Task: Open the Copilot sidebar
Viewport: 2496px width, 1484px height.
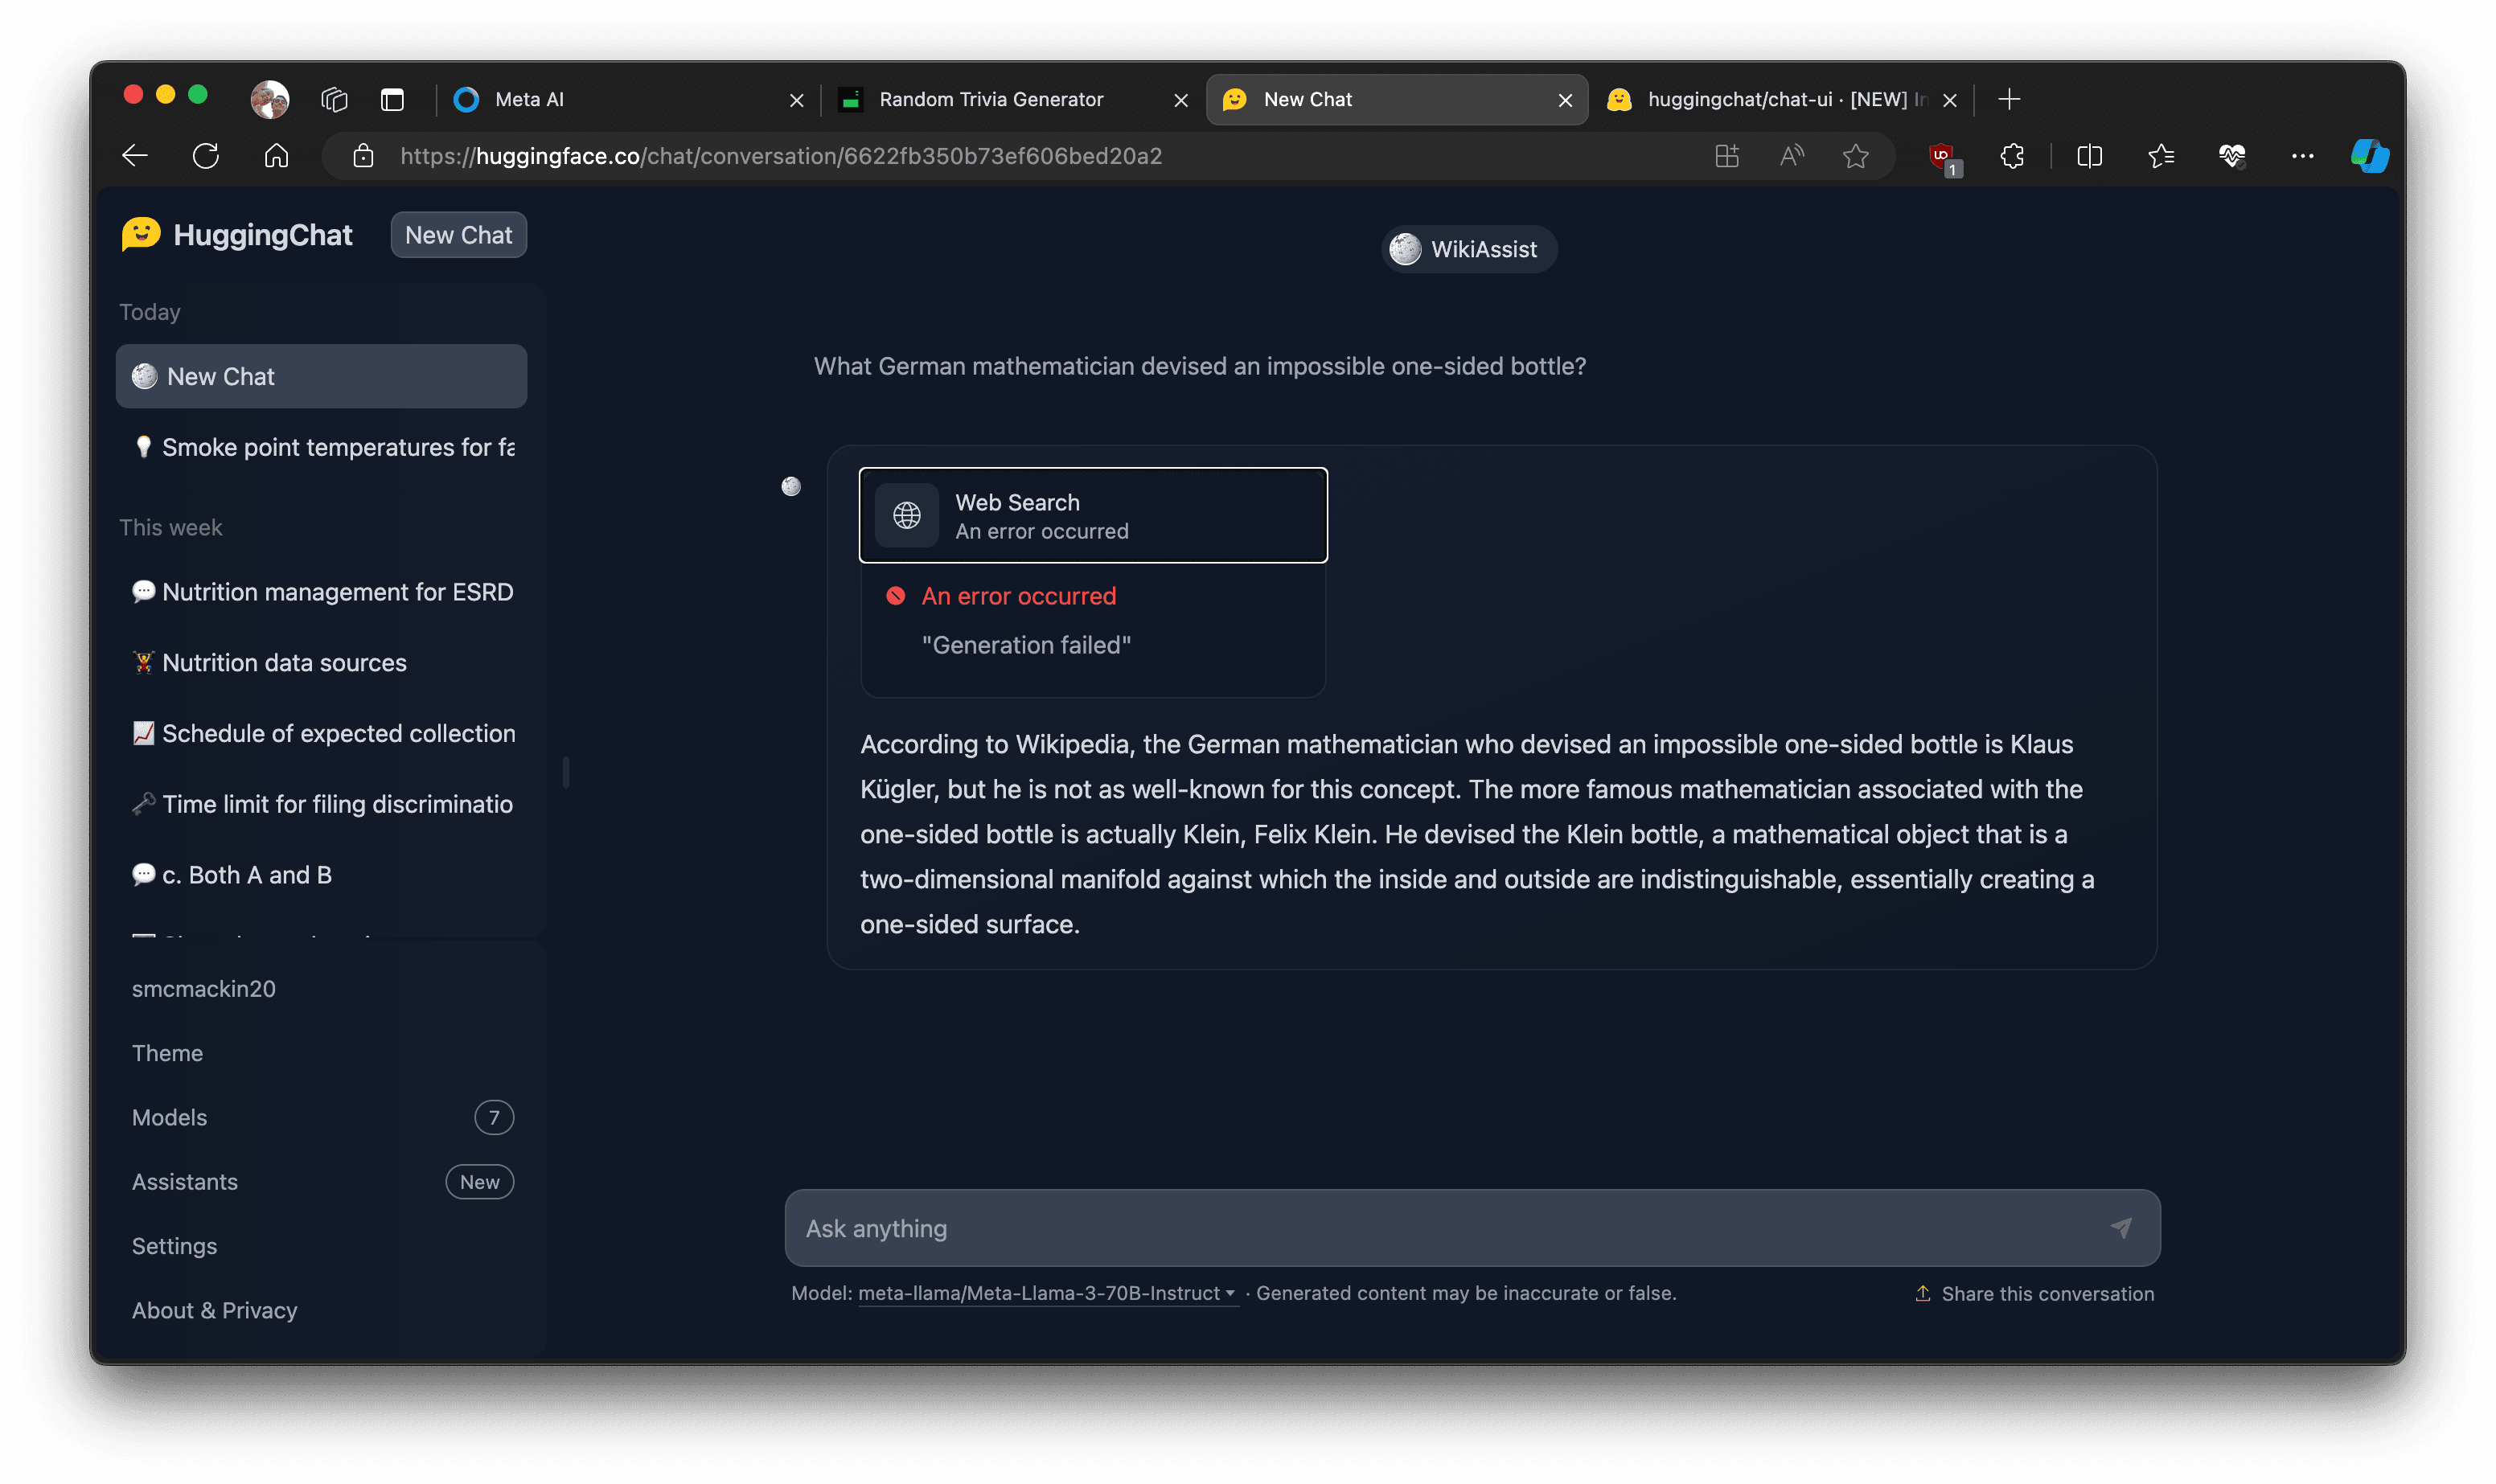Action: tap(2369, 156)
